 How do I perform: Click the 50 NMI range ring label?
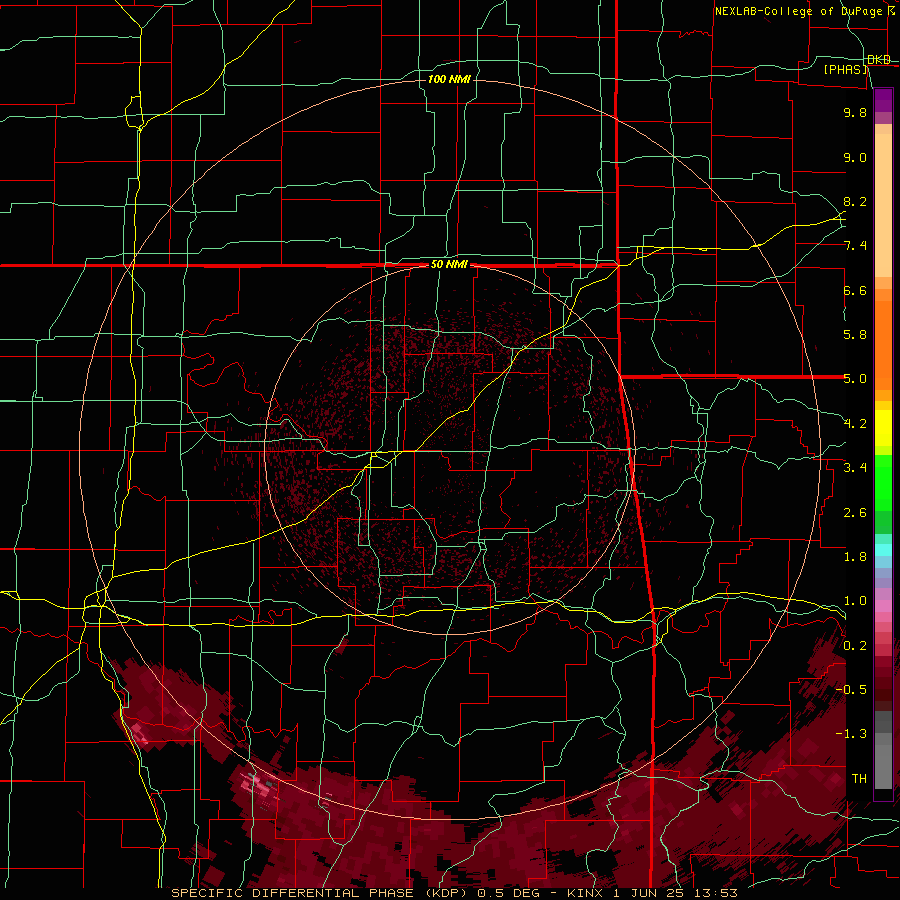point(449,265)
